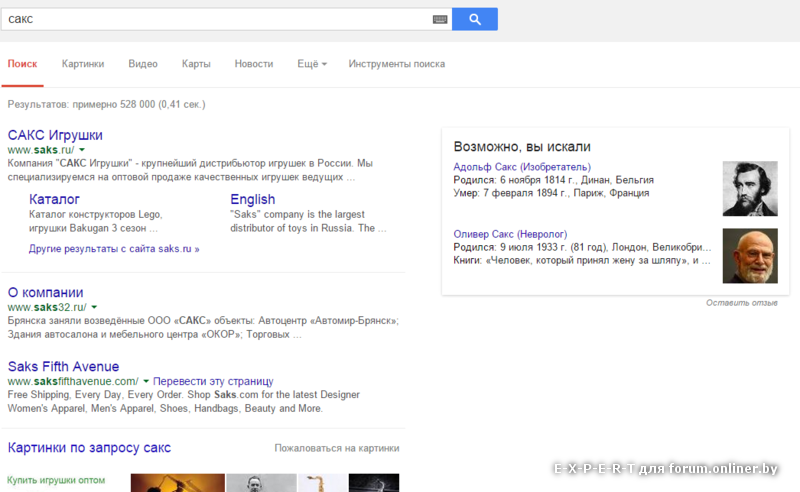Click Пожаловаться на картинки

pos(337,448)
